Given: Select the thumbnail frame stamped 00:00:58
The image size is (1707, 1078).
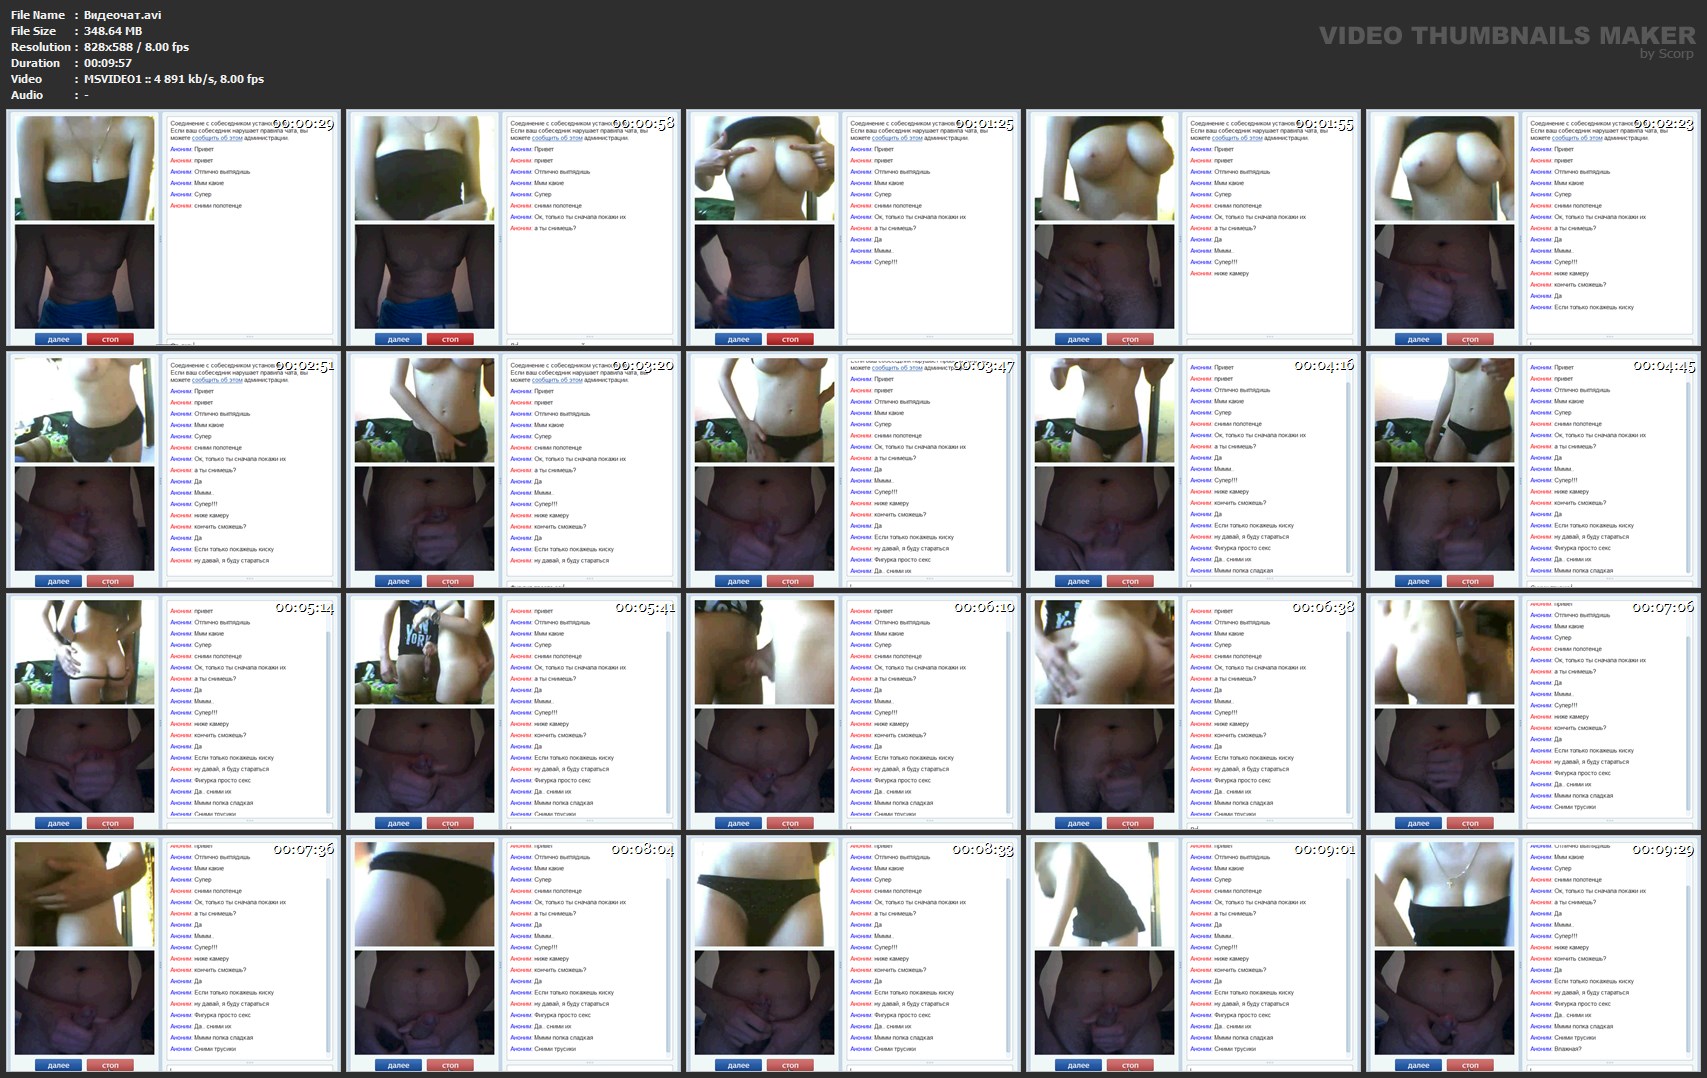Looking at the screenshot, I should point(513,227).
